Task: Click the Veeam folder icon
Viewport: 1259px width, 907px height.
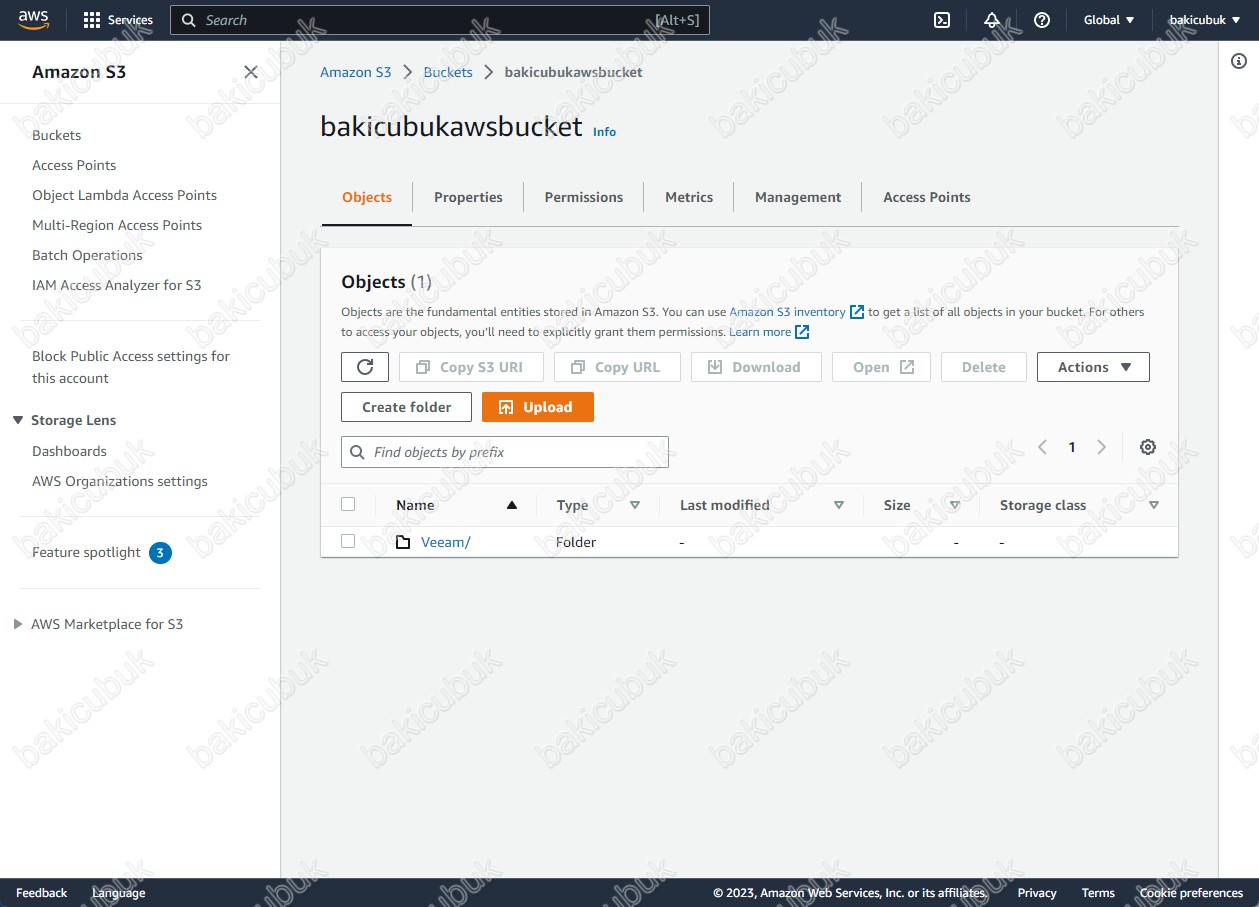Action: pyautogui.click(x=403, y=542)
